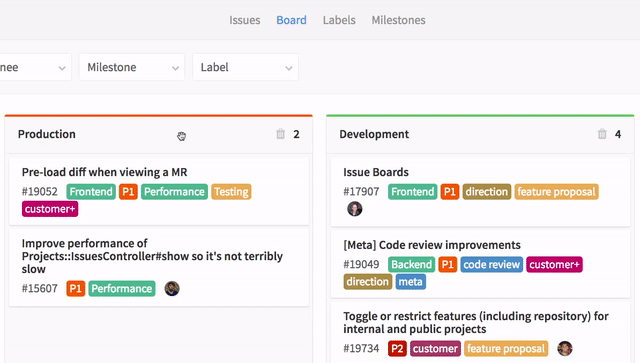Open '[Meta] Code review improvements' issue
The width and height of the screenshot is (640, 363).
pos(432,245)
